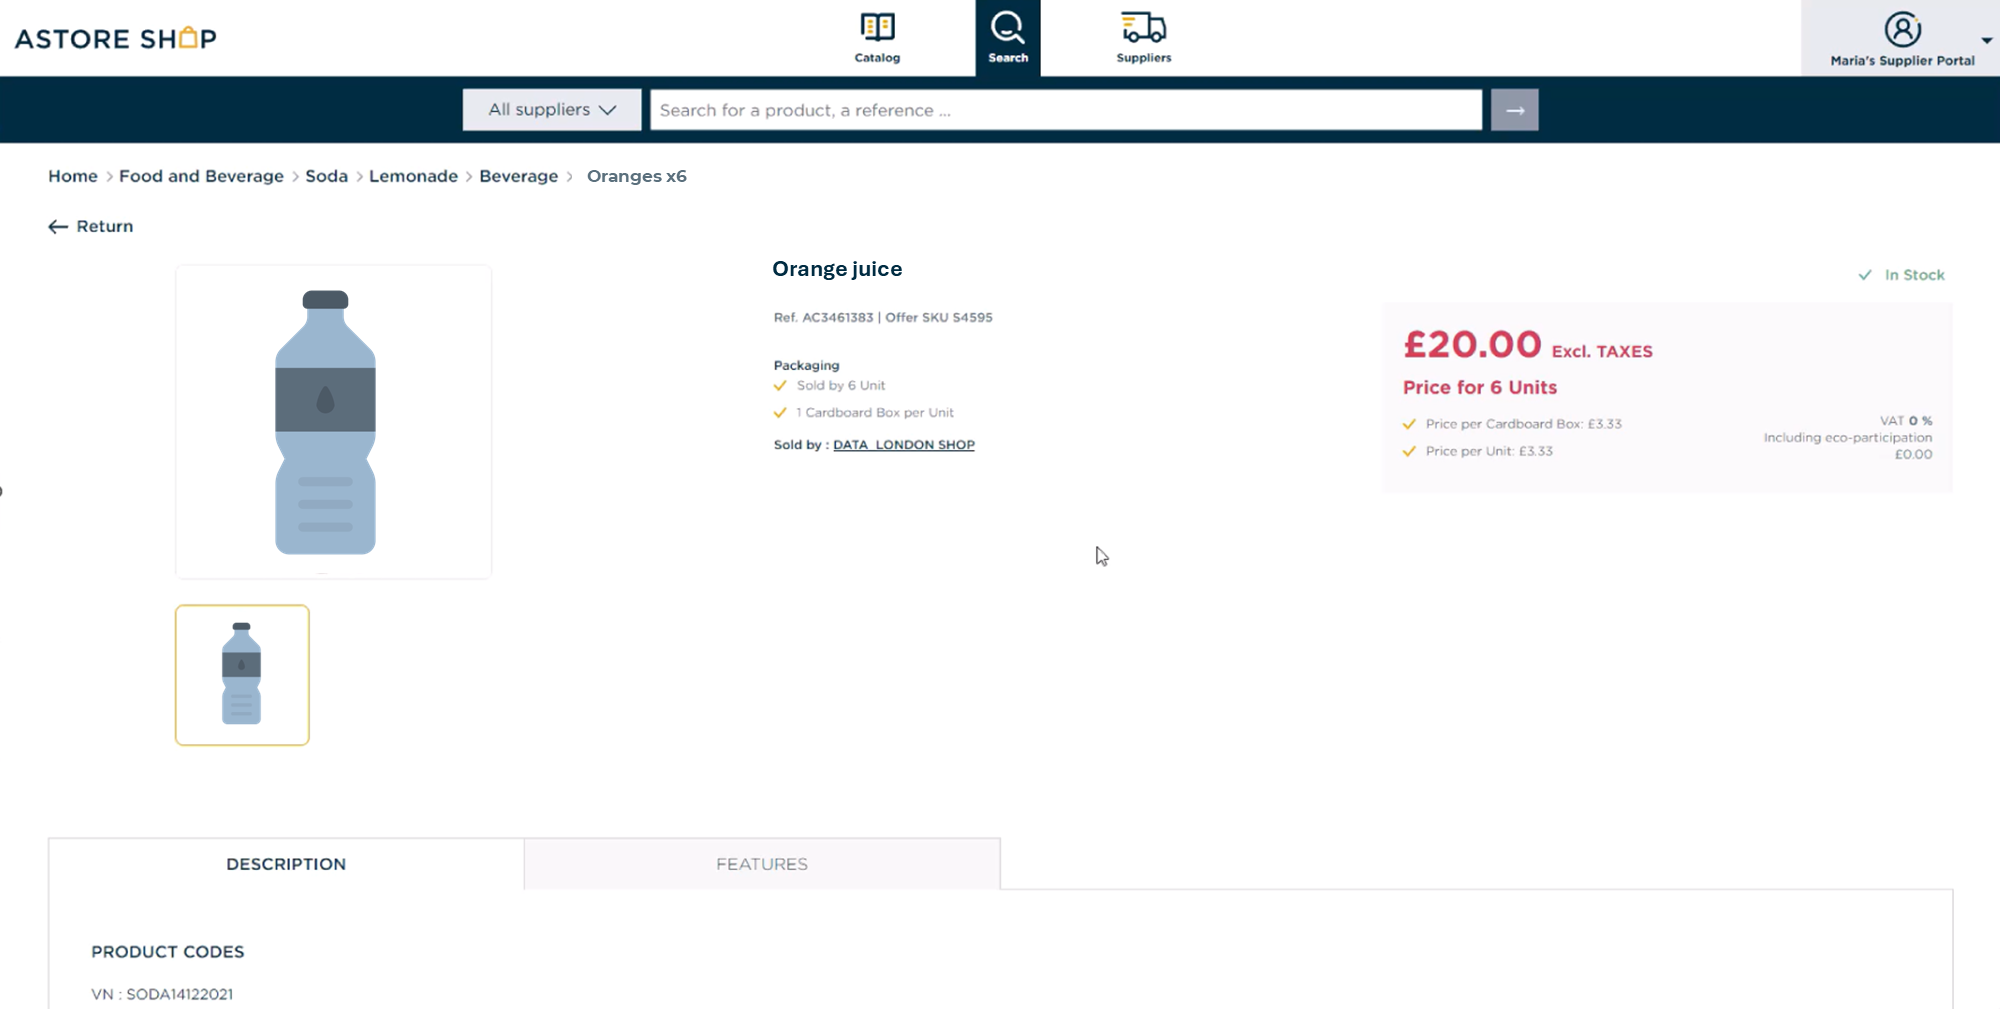
Task: Open DATA_LONDON SHOP seller link
Action: pyautogui.click(x=904, y=445)
